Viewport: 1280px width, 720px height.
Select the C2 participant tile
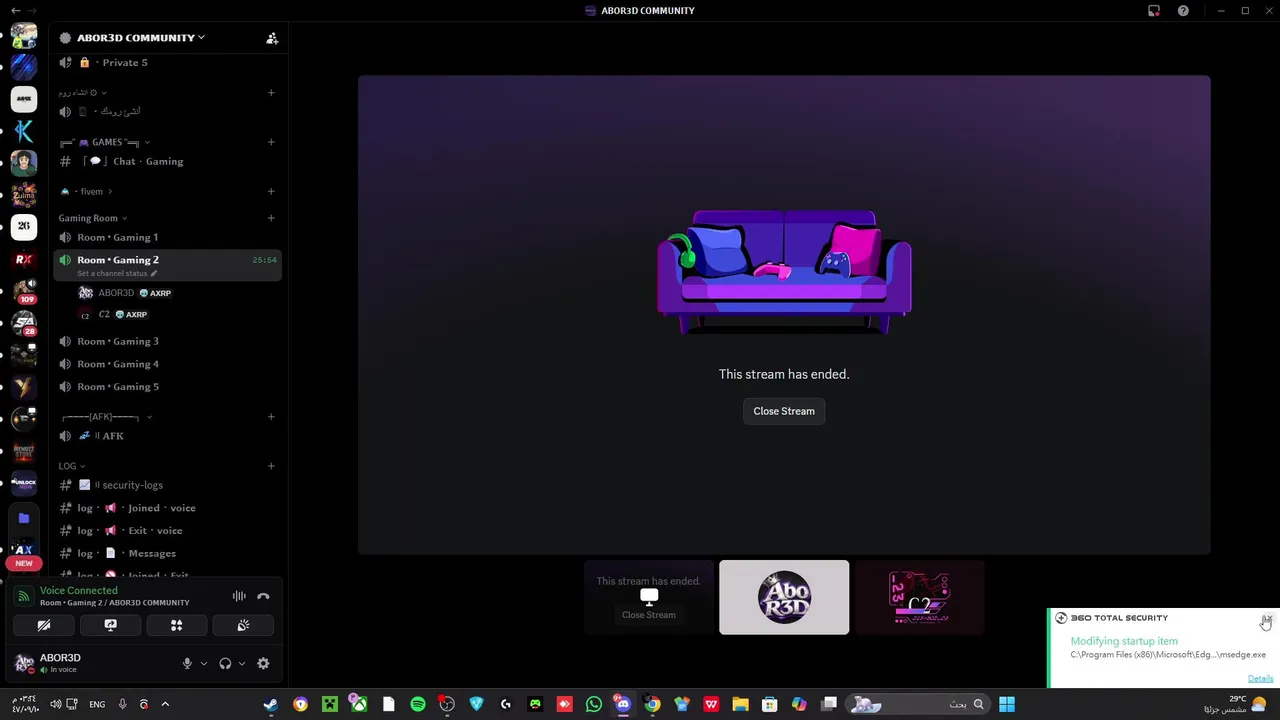tap(919, 597)
